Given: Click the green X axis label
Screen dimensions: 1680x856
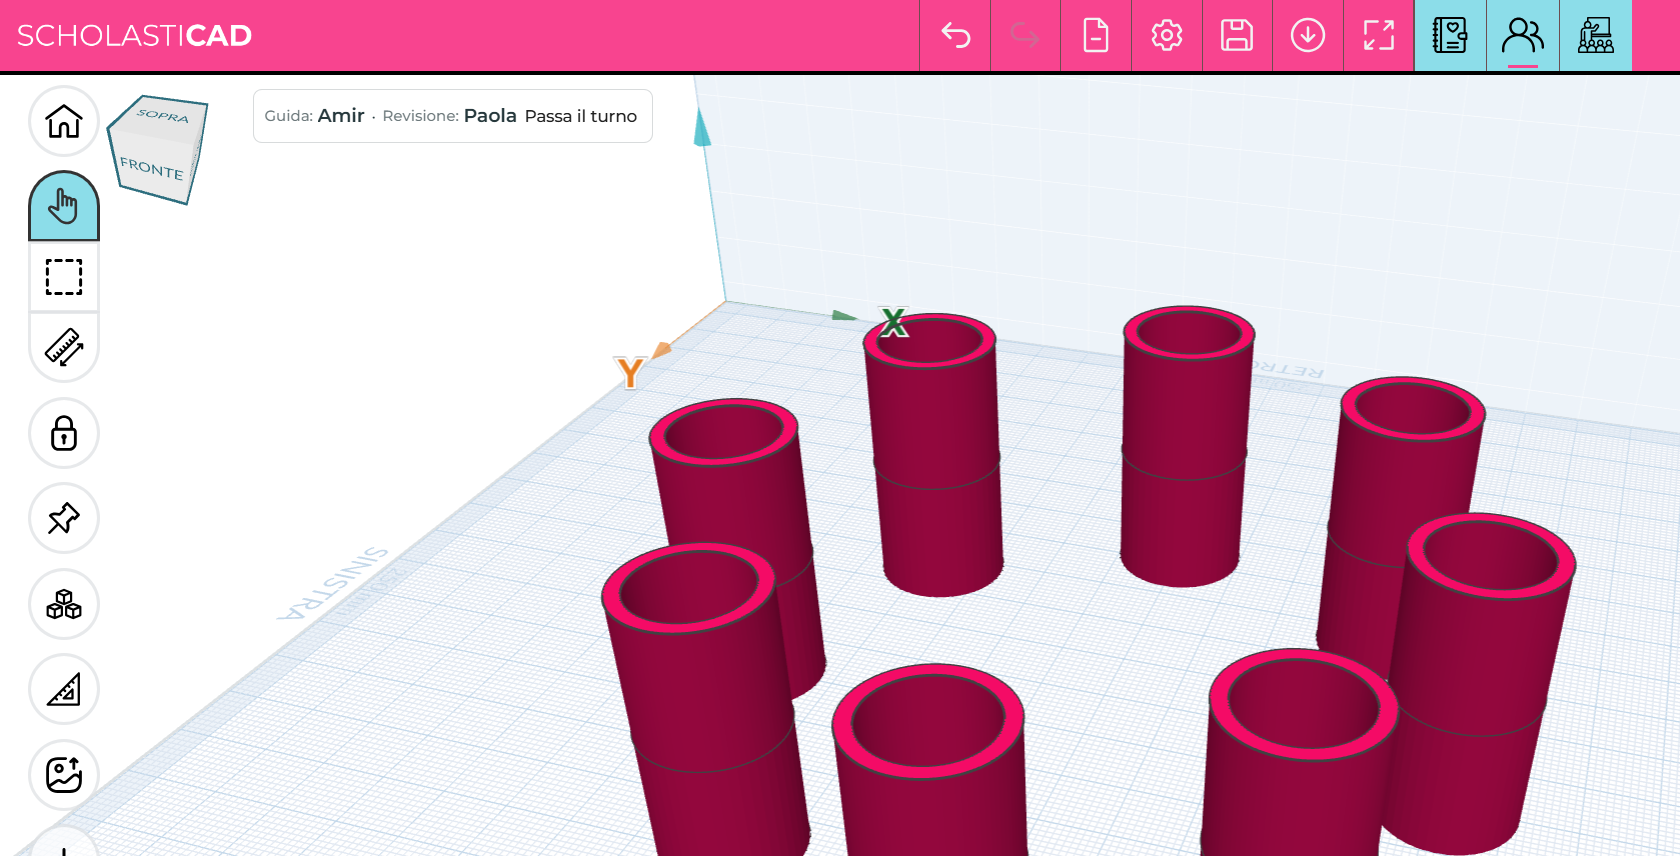Looking at the screenshot, I should pyautogui.click(x=894, y=322).
